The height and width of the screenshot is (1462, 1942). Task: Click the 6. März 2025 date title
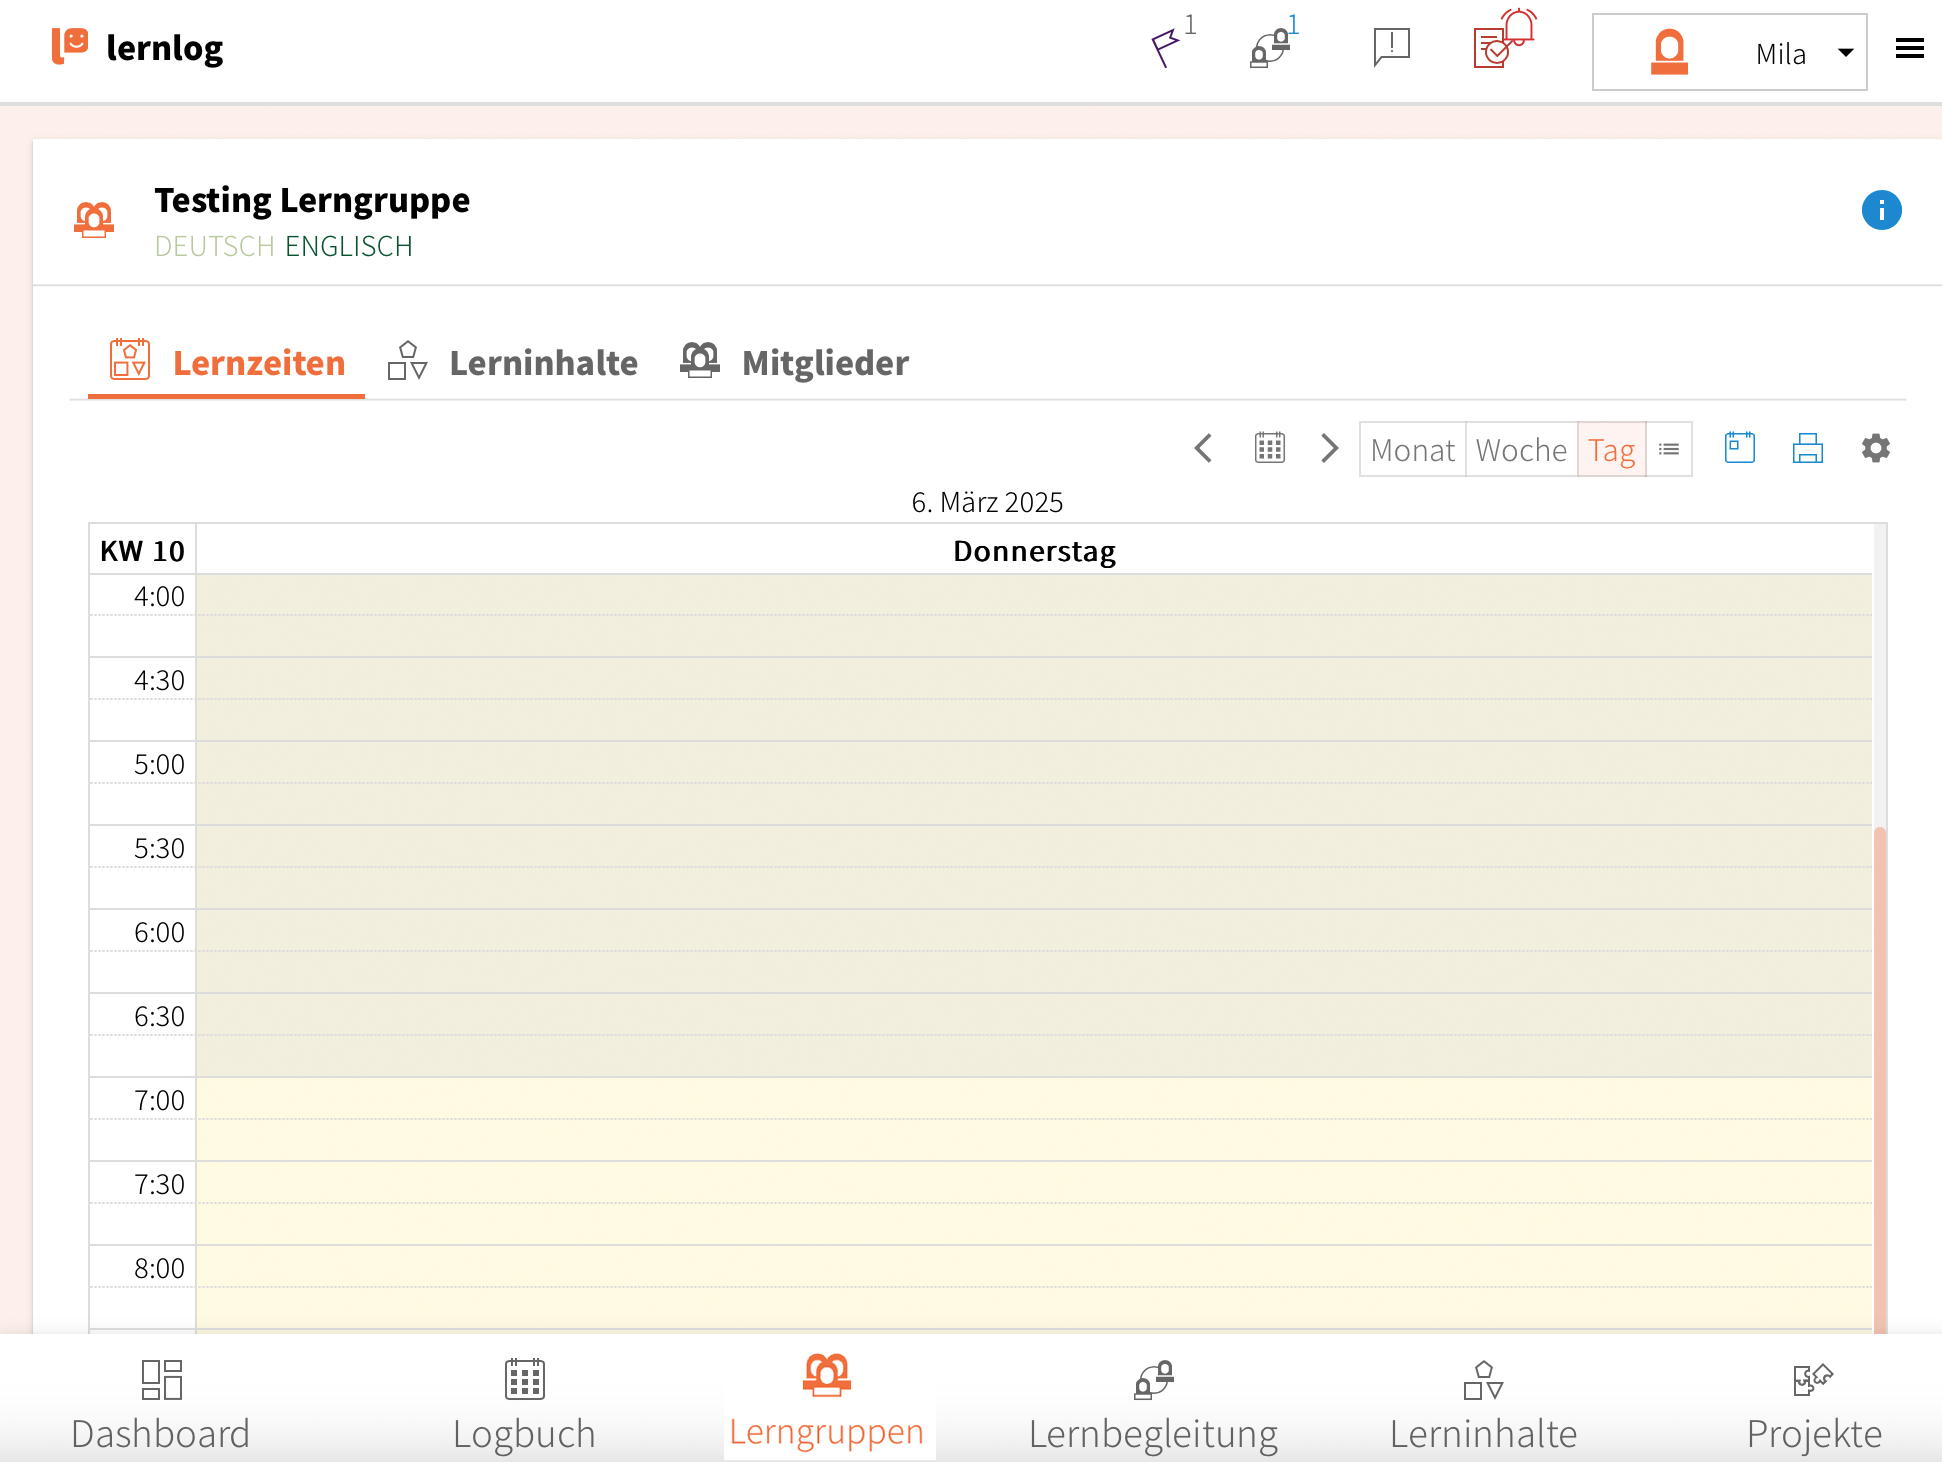point(987,502)
